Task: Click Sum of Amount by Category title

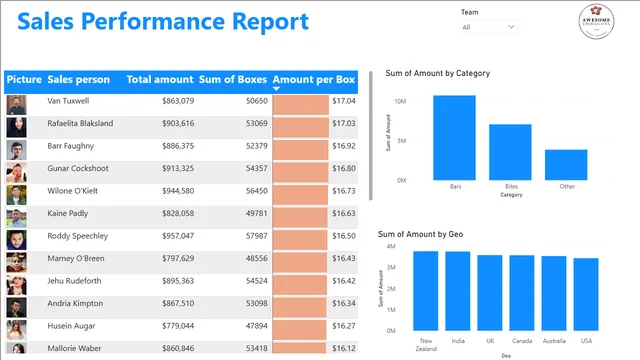Action: click(438, 73)
